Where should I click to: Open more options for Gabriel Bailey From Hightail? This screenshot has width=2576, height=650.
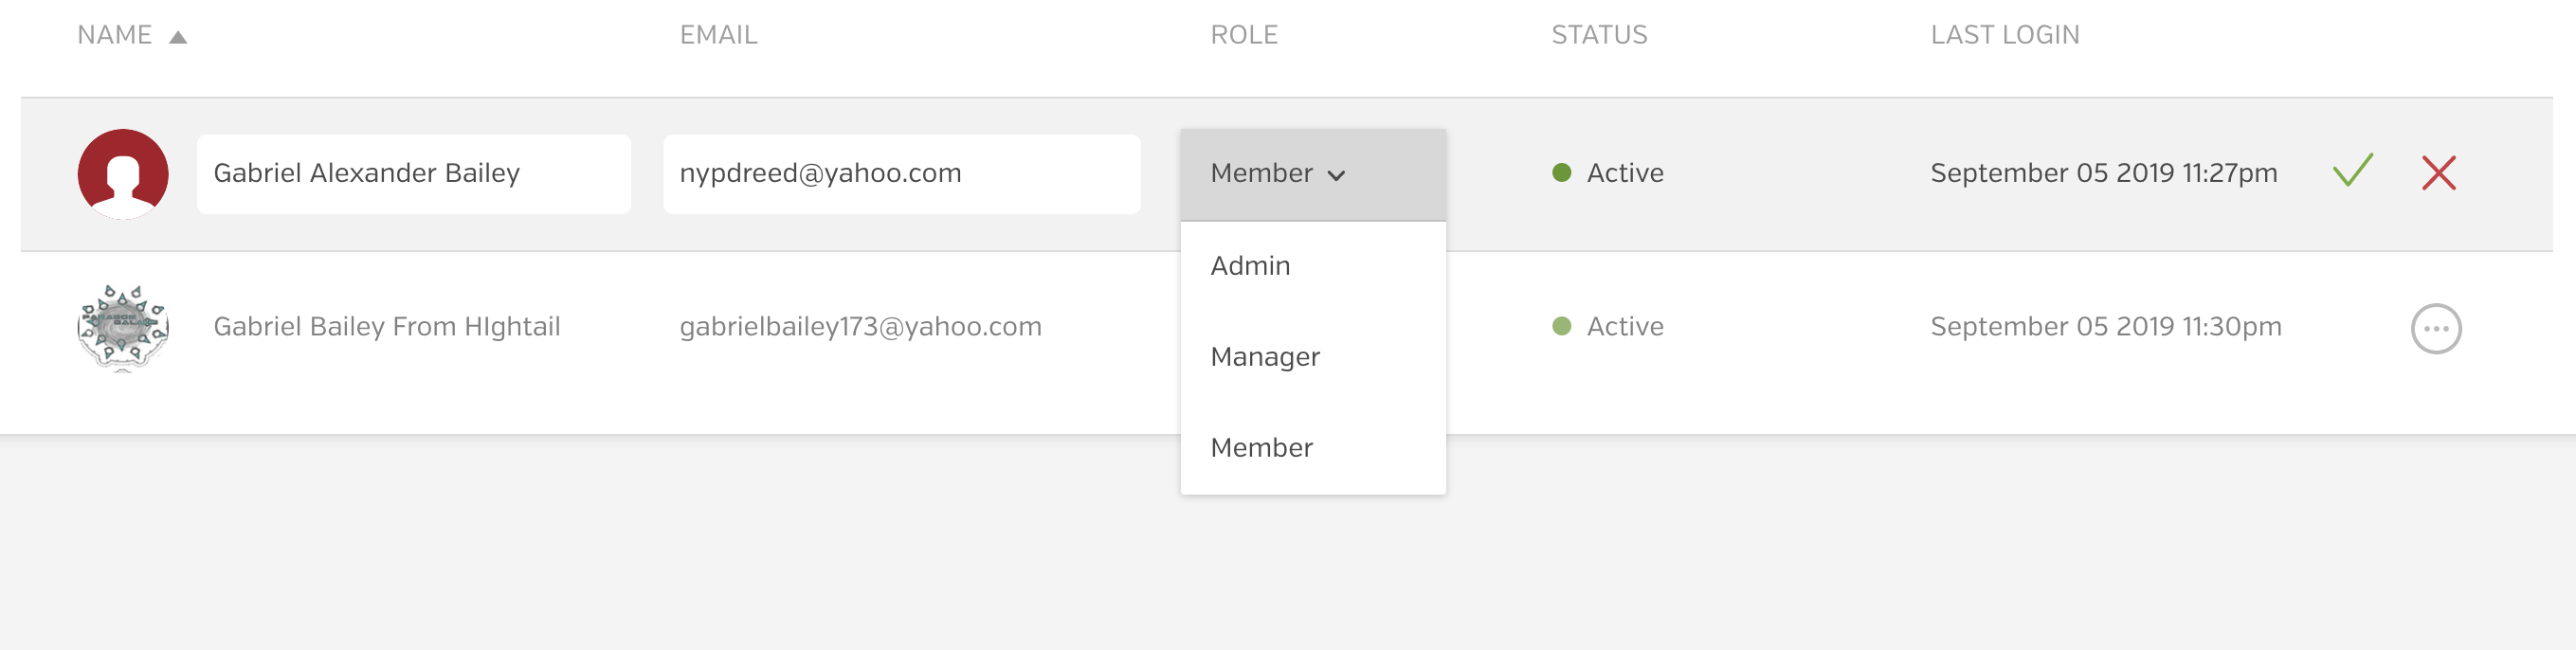(x=2435, y=329)
